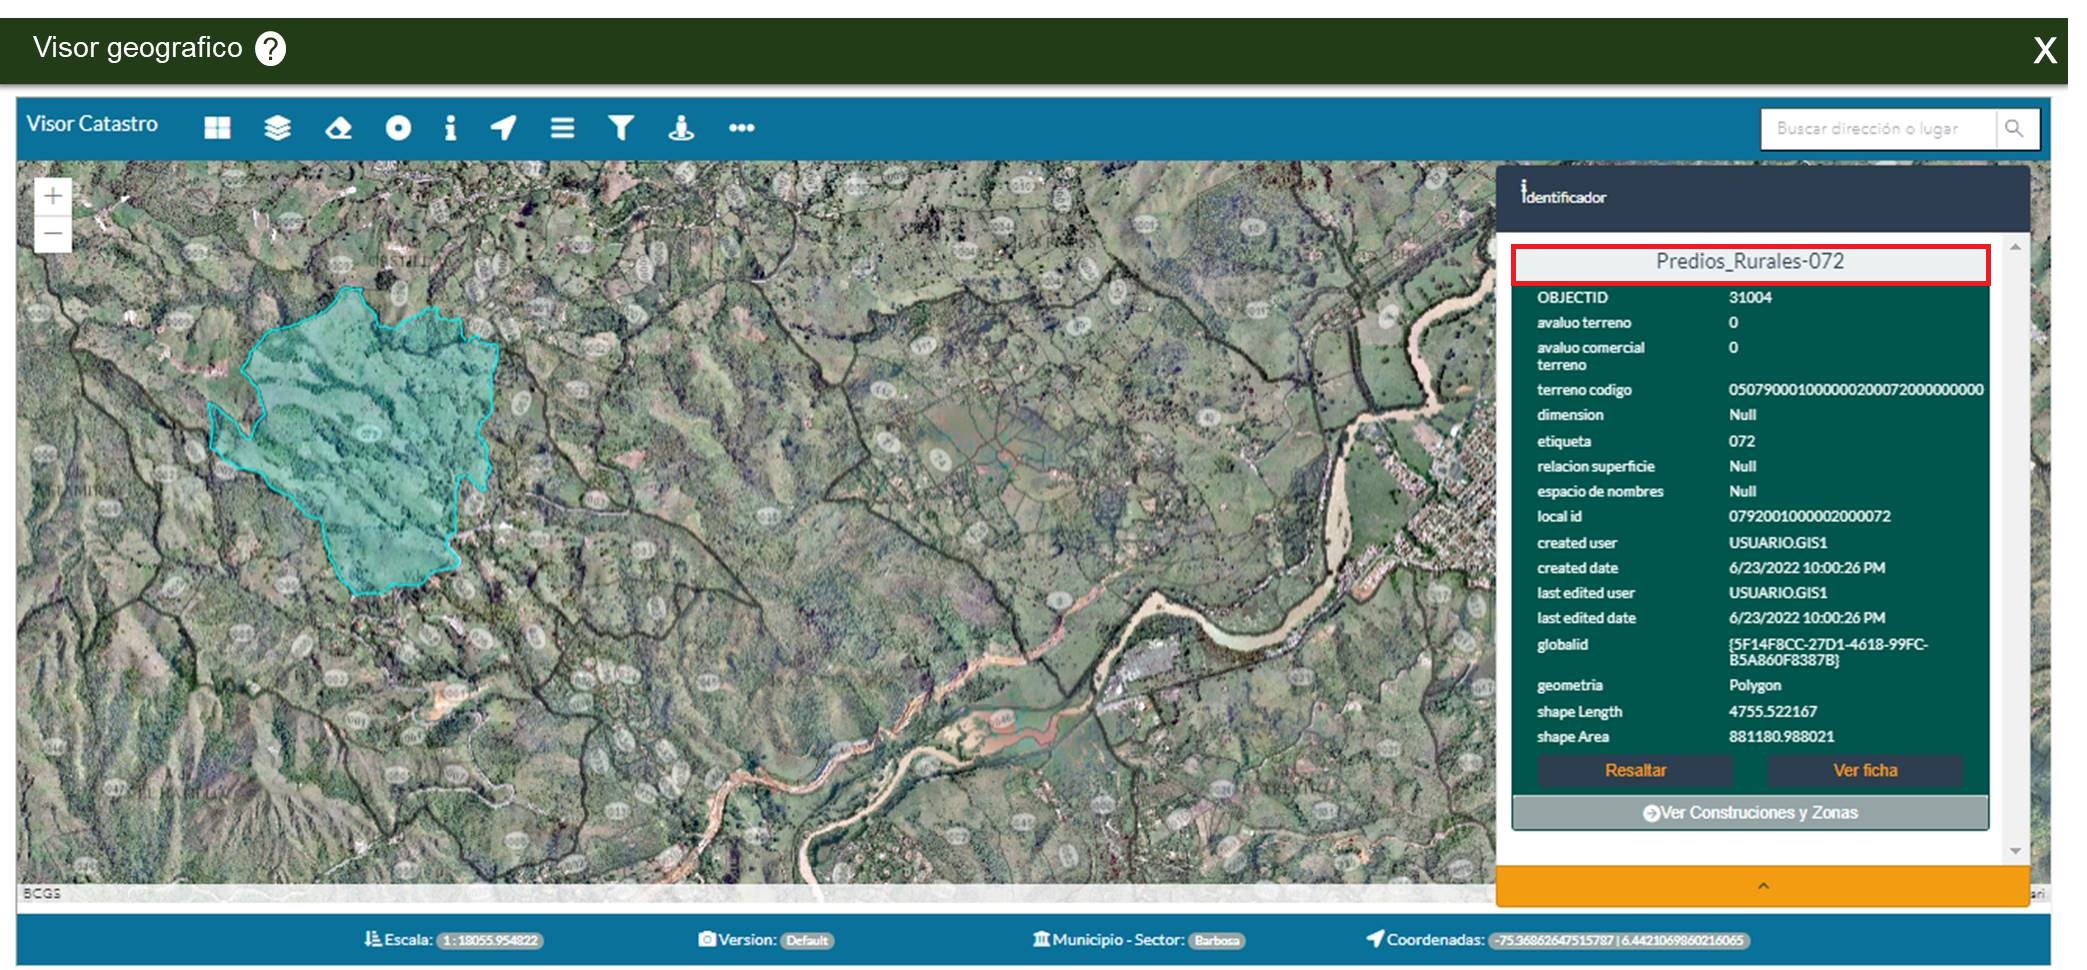
Task: Show more tools via three dots
Action: [x=742, y=128]
